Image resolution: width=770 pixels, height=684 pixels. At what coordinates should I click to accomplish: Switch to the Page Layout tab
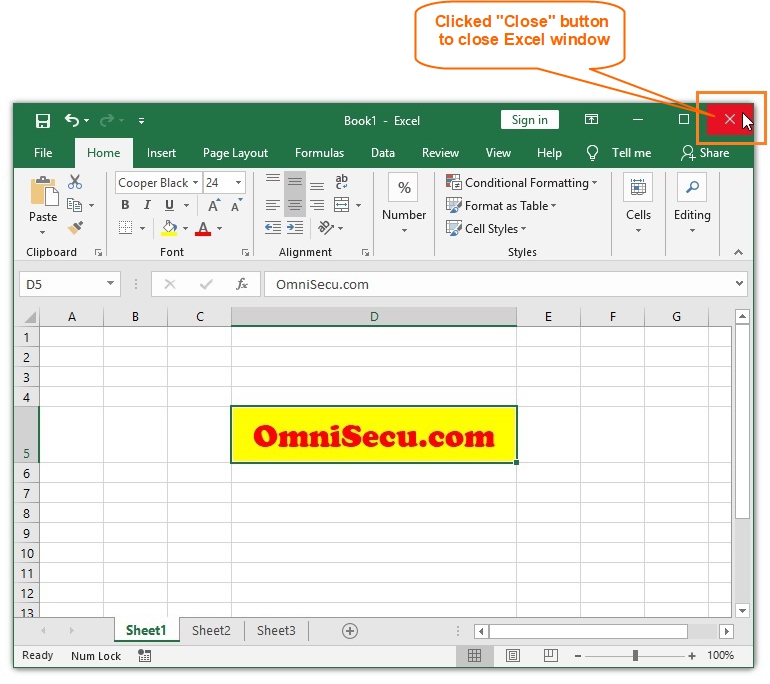tap(235, 153)
